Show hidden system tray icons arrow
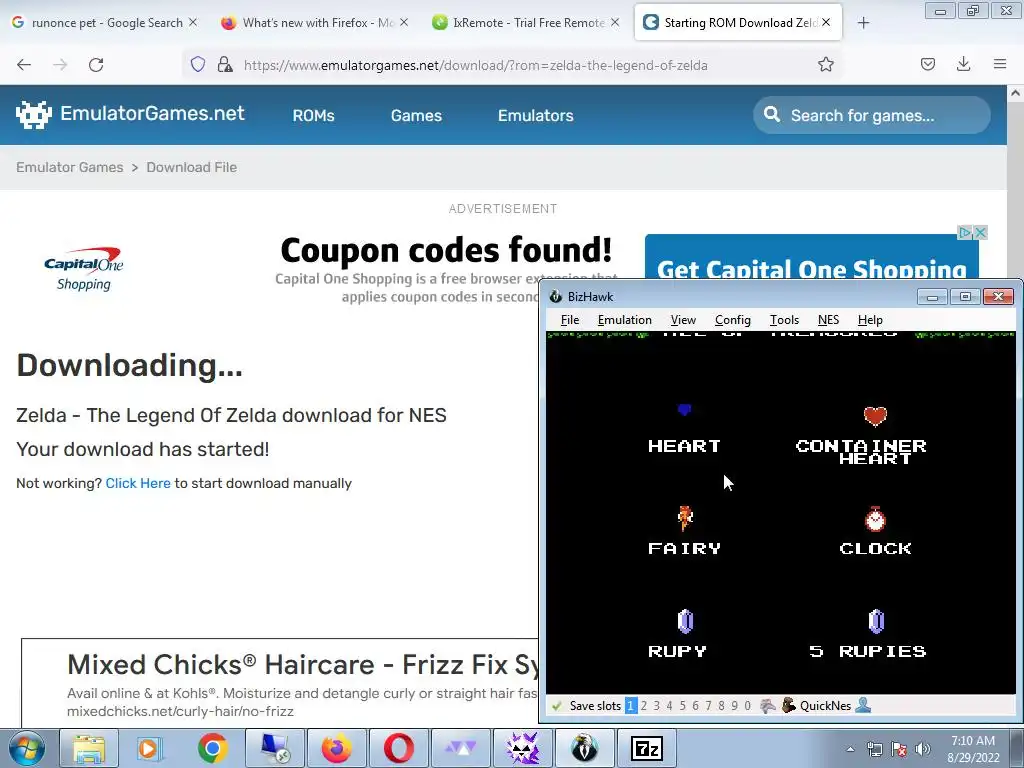This screenshot has height=768, width=1024. (x=850, y=749)
